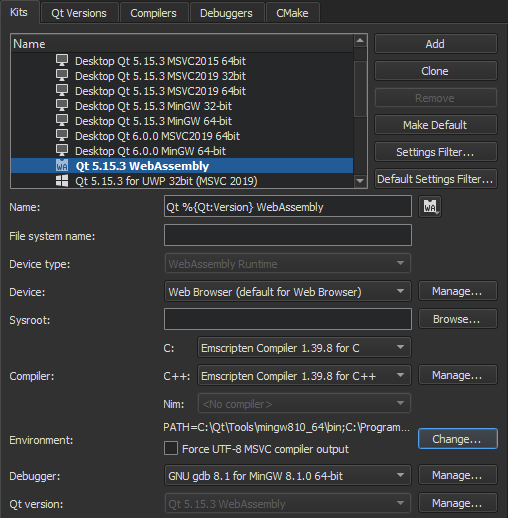Switch to the Debuggers tab
508x518 pixels.
tap(226, 13)
